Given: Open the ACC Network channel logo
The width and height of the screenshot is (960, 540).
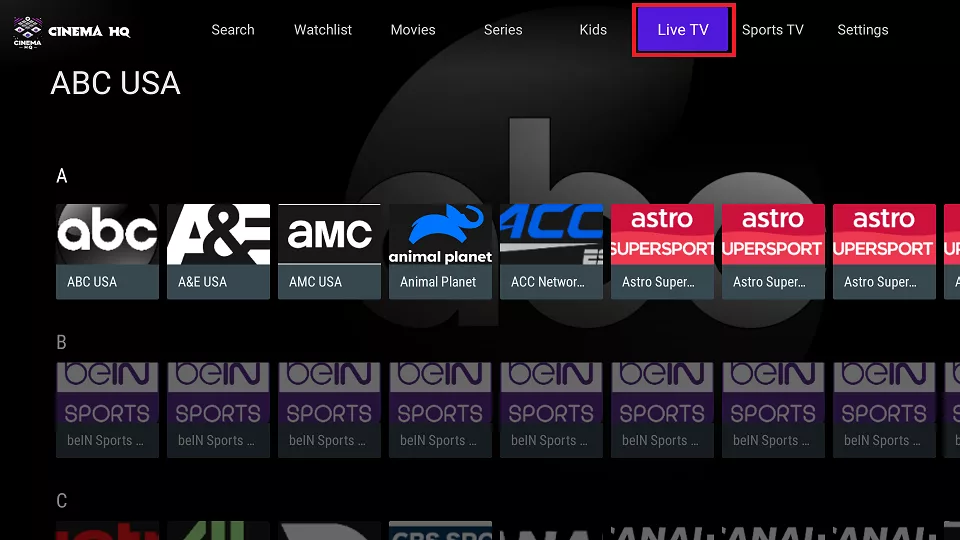Looking at the screenshot, I should point(551,234).
